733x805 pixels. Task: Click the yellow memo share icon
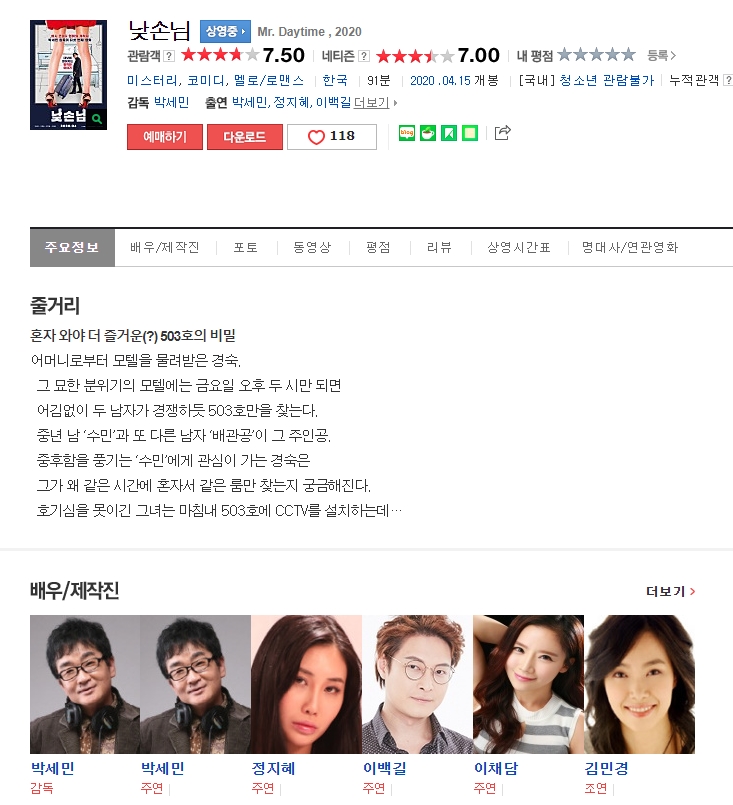coord(470,133)
